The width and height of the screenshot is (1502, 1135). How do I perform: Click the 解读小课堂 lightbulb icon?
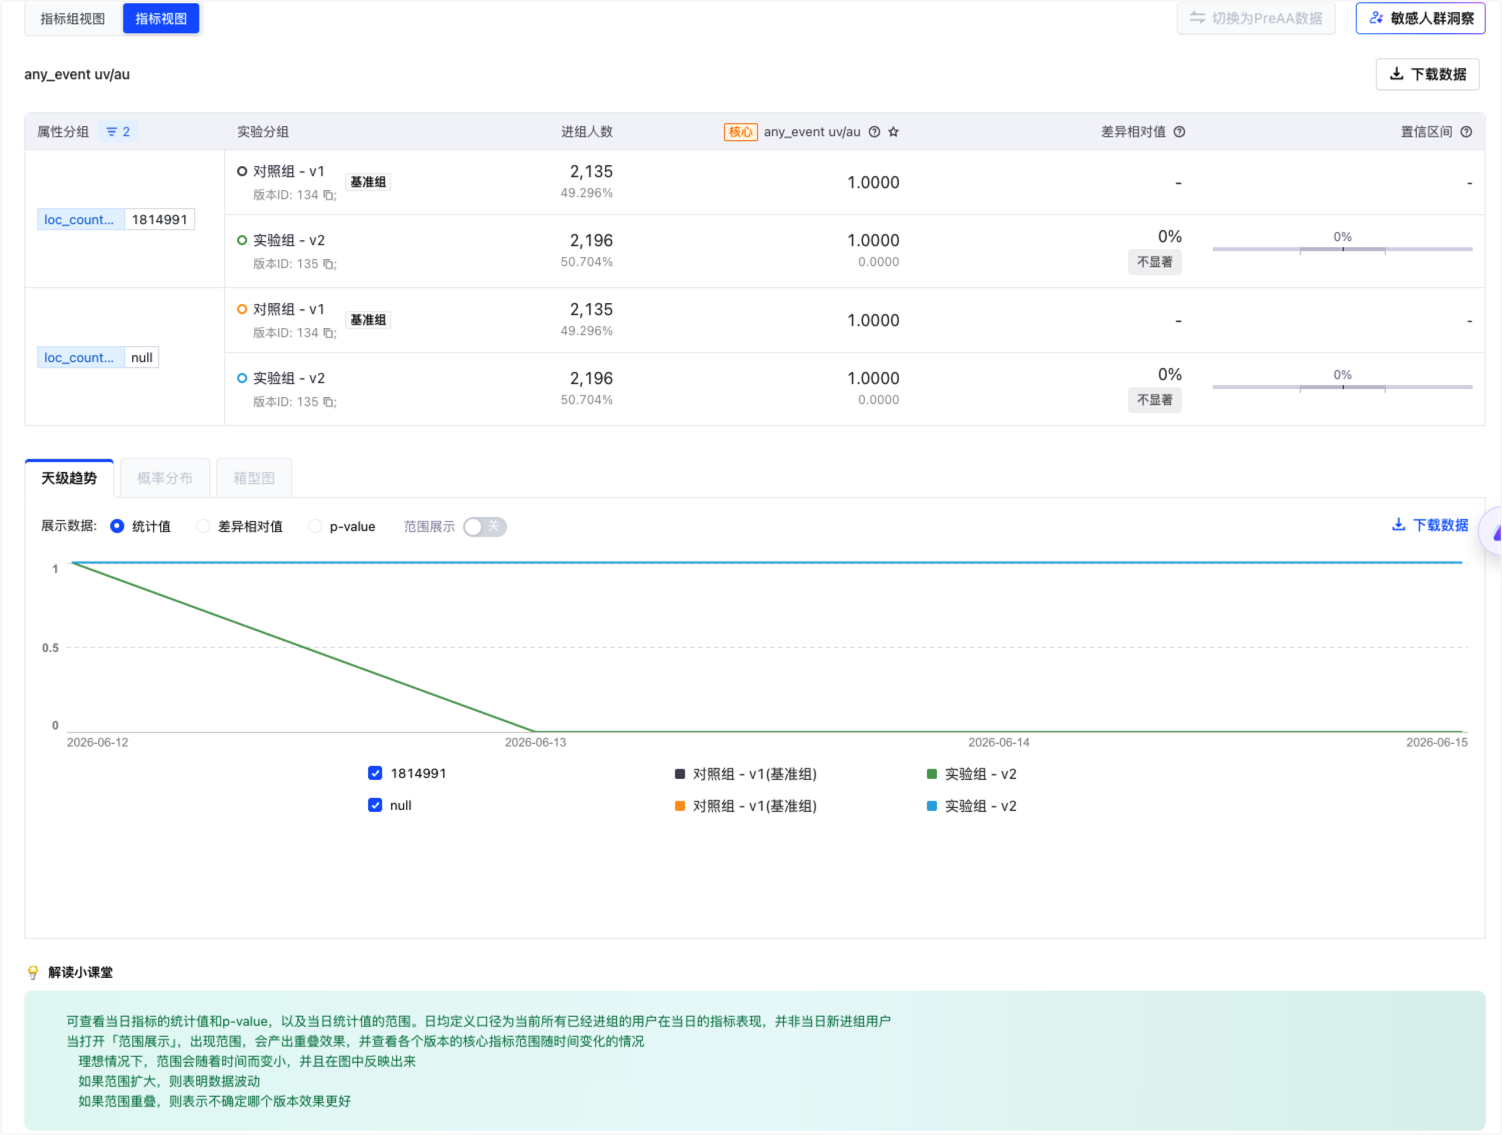pos(33,972)
